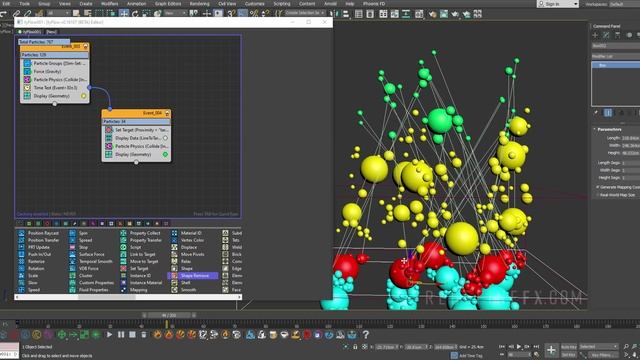Select the Instance Material operator
640x360 pixels.
tap(142, 283)
